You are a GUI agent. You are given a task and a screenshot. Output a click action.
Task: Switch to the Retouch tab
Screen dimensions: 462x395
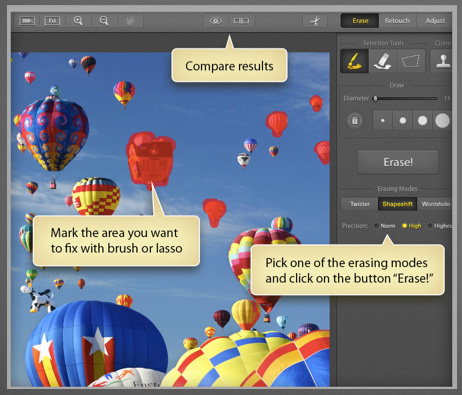pos(397,21)
